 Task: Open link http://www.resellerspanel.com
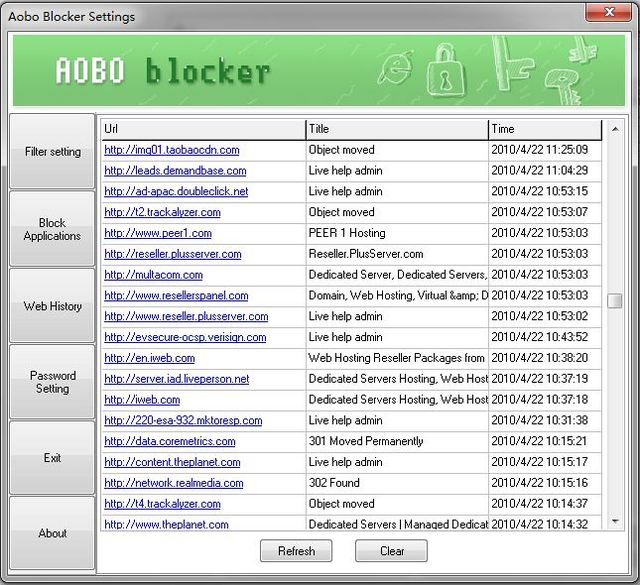pos(176,296)
